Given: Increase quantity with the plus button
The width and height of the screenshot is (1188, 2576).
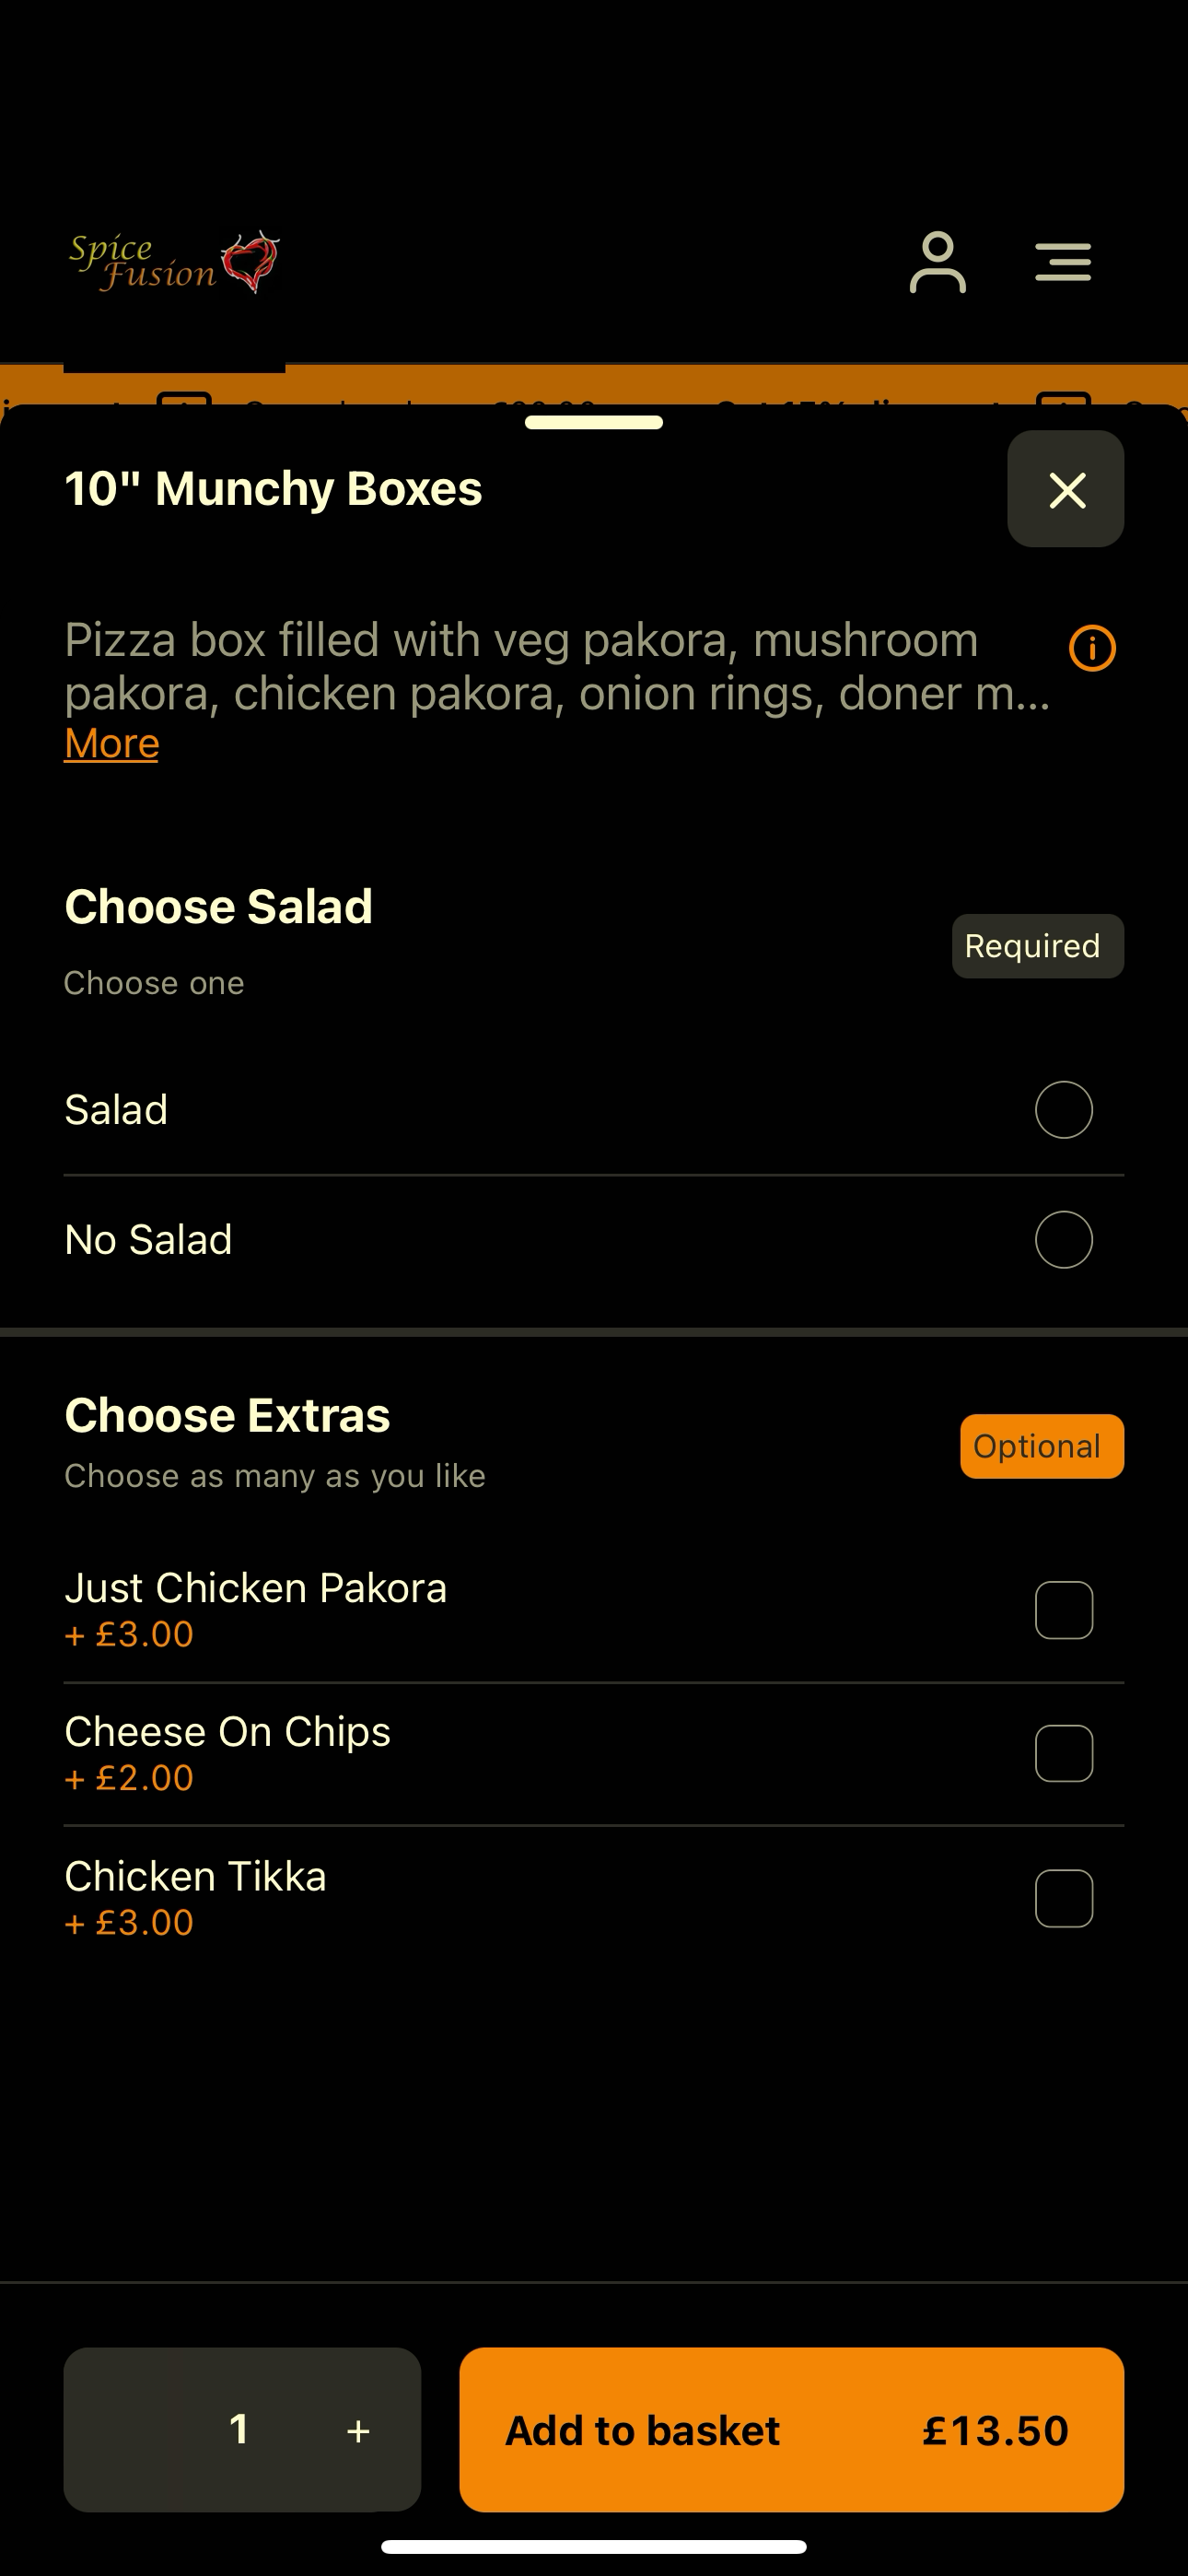Looking at the screenshot, I should (x=358, y=2430).
